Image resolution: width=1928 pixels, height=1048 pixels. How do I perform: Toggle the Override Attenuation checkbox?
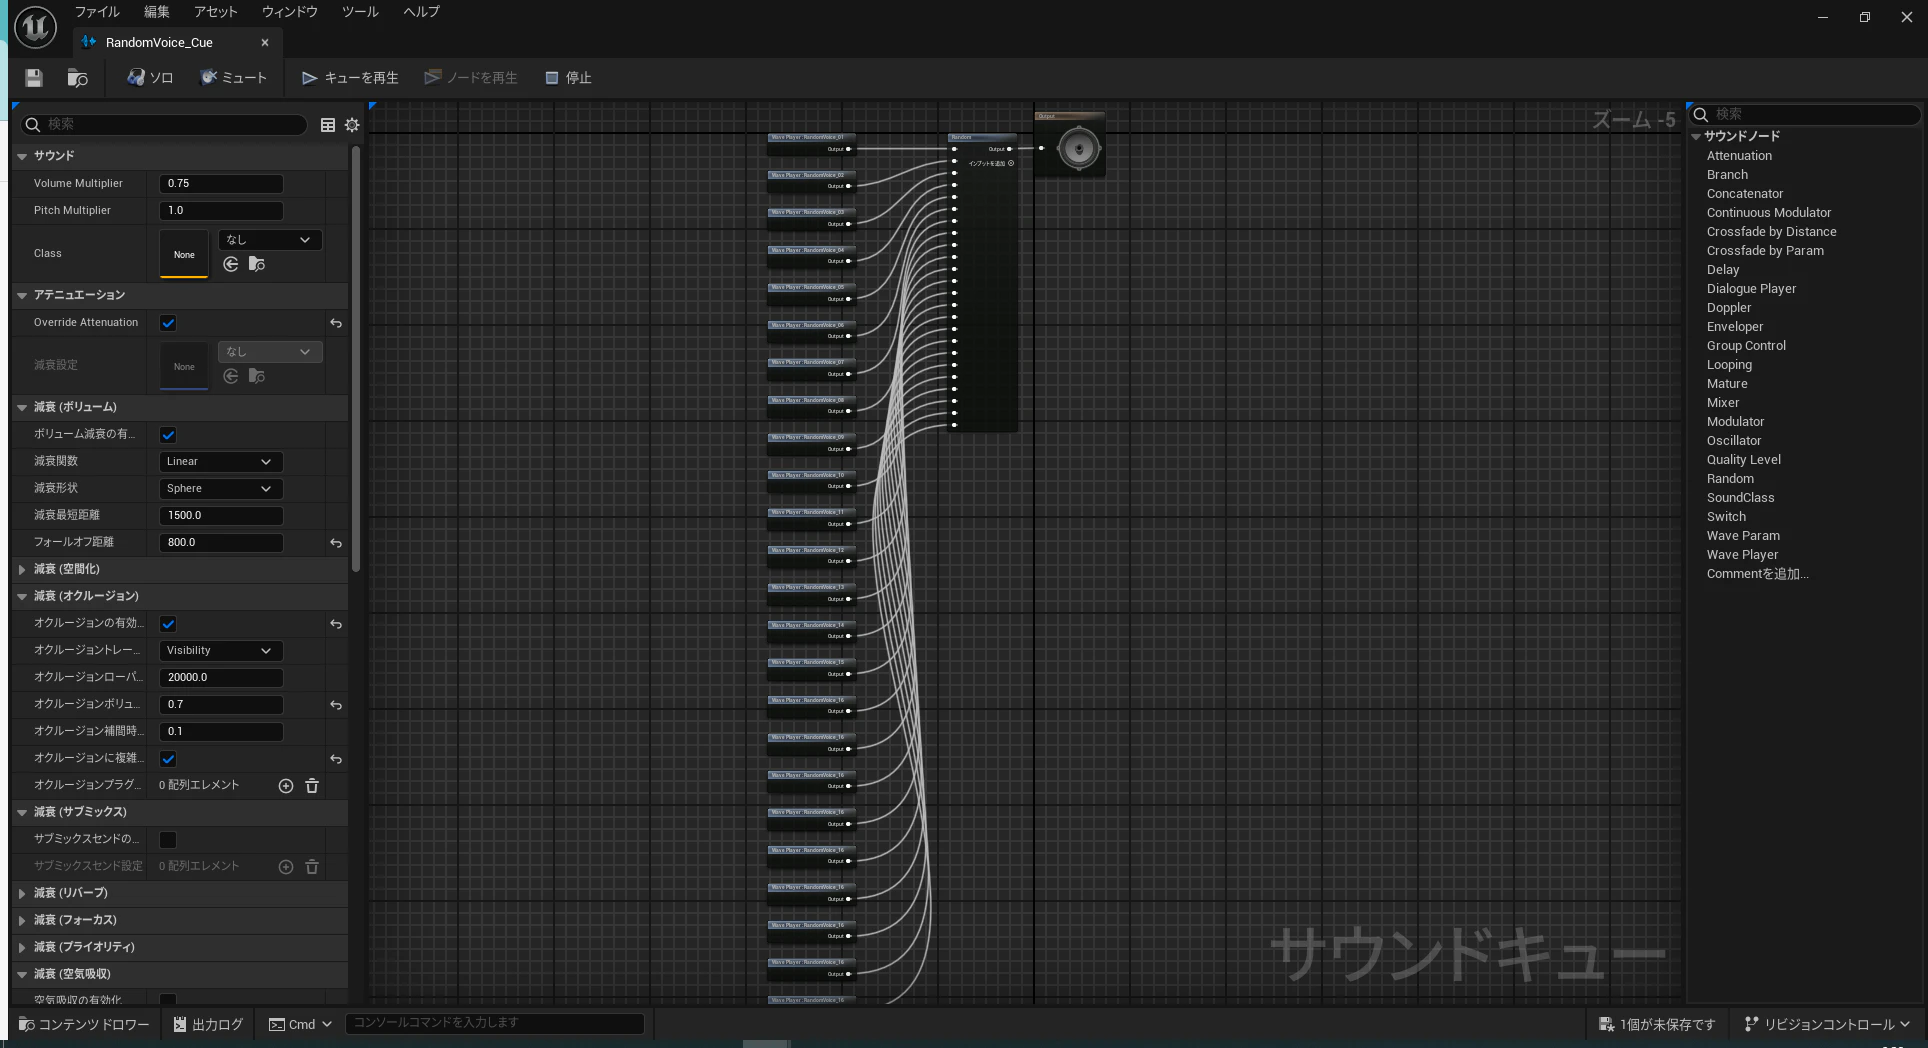(168, 323)
